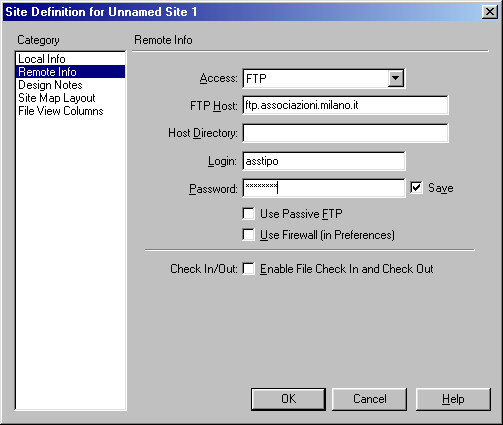Viewport: 503px width, 425px height.
Task: Confirm with the OK button
Action: pyautogui.click(x=288, y=399)
